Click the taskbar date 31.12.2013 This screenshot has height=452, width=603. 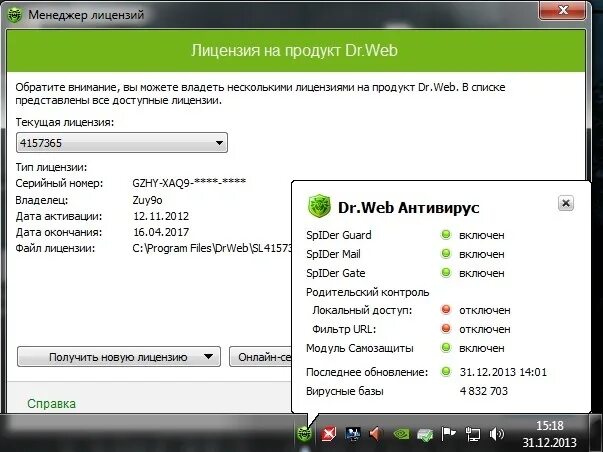[x=550, y=442]
